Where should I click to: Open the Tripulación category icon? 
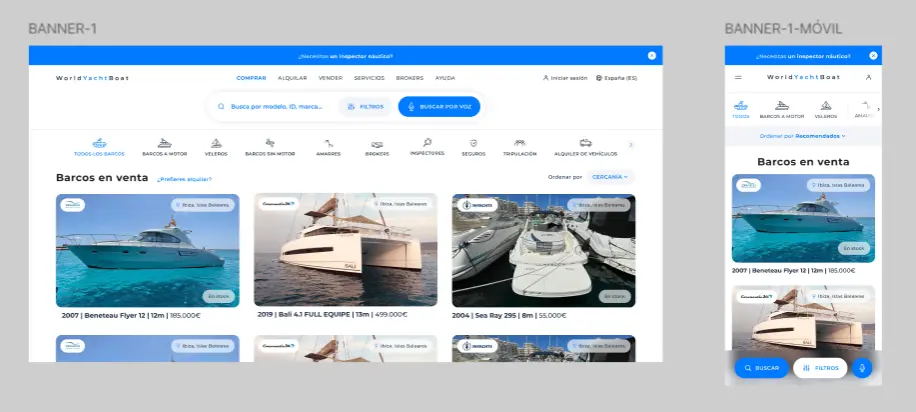pyautogui.click(x=519, y=143)
